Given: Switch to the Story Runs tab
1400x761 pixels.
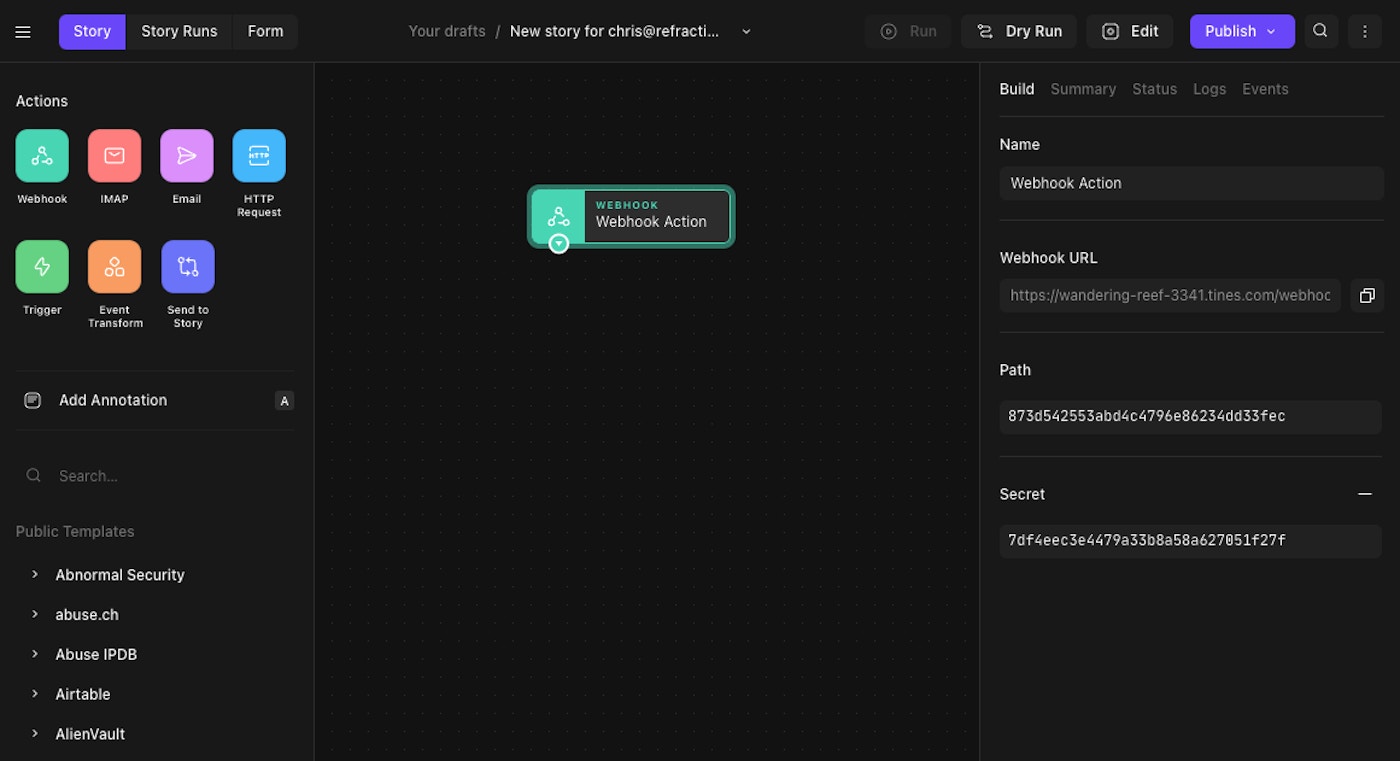Looking at the screenshot, I should pos(179,31).
